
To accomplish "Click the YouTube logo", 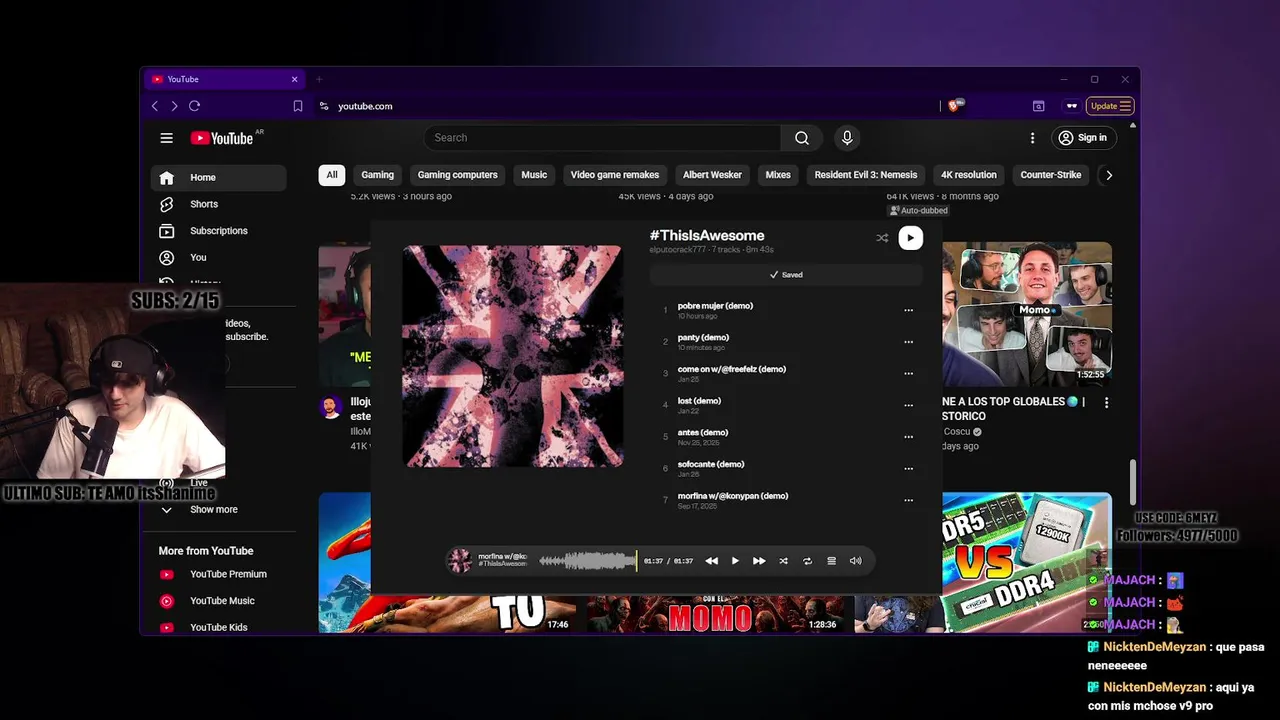I will pyautogui.click(x=222, y=138).
